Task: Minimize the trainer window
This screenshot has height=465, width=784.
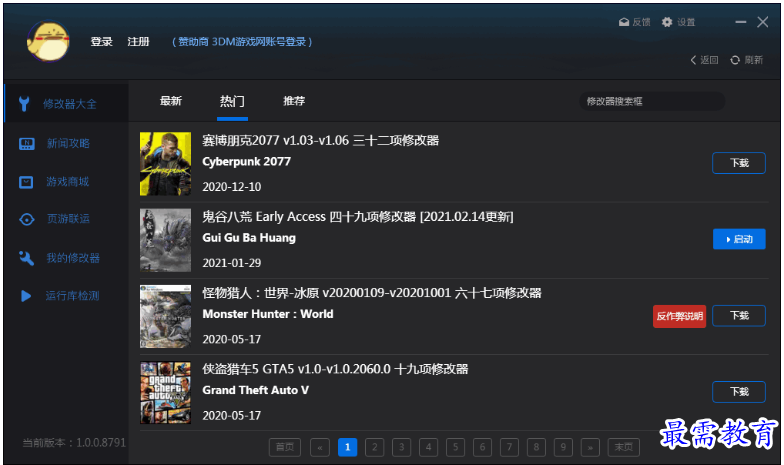Action: 740,22
